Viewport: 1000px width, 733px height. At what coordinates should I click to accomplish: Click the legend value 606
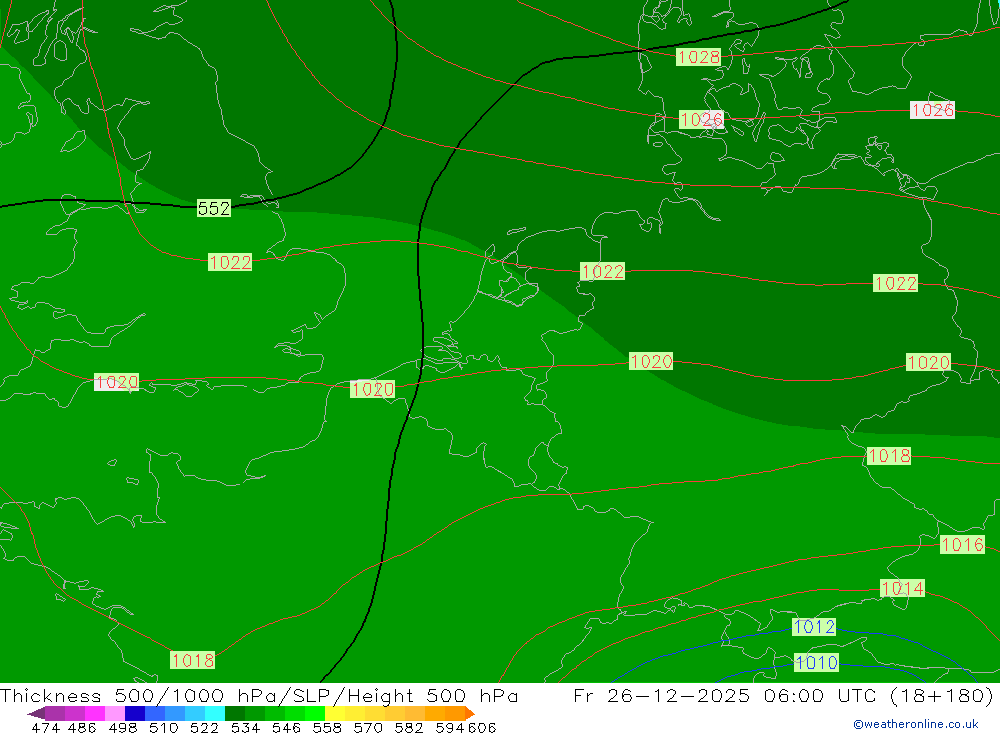pyautogui.click(x=482, y=727)
